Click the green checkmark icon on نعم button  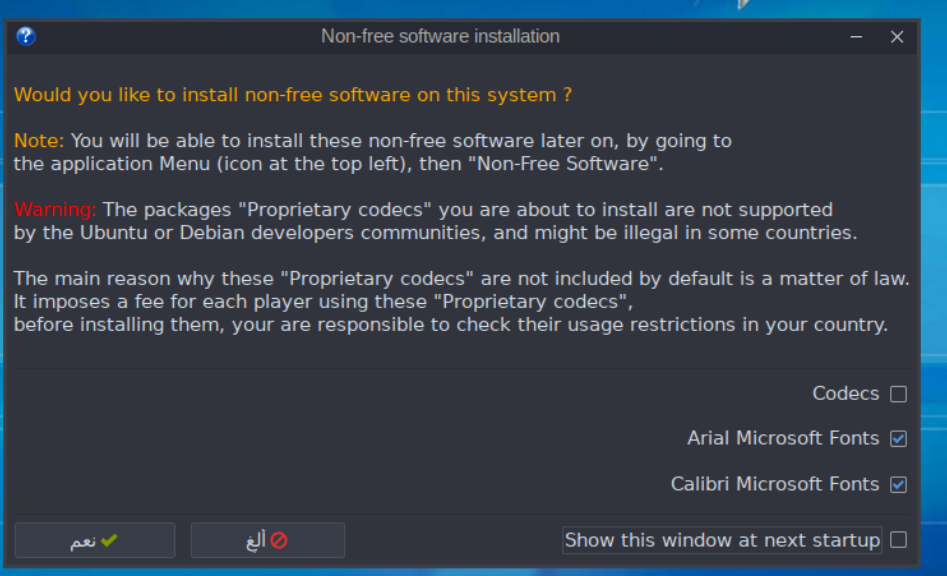point(110,540)
